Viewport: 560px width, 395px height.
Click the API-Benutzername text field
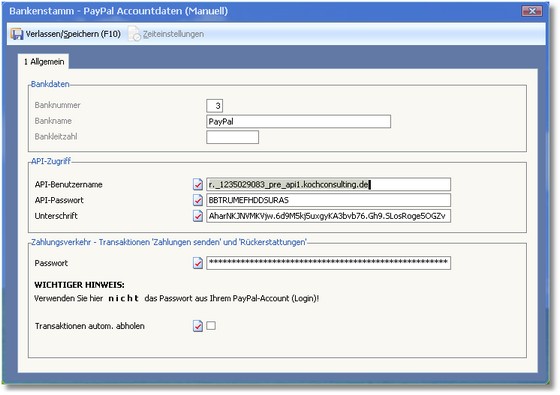point(329,184)
